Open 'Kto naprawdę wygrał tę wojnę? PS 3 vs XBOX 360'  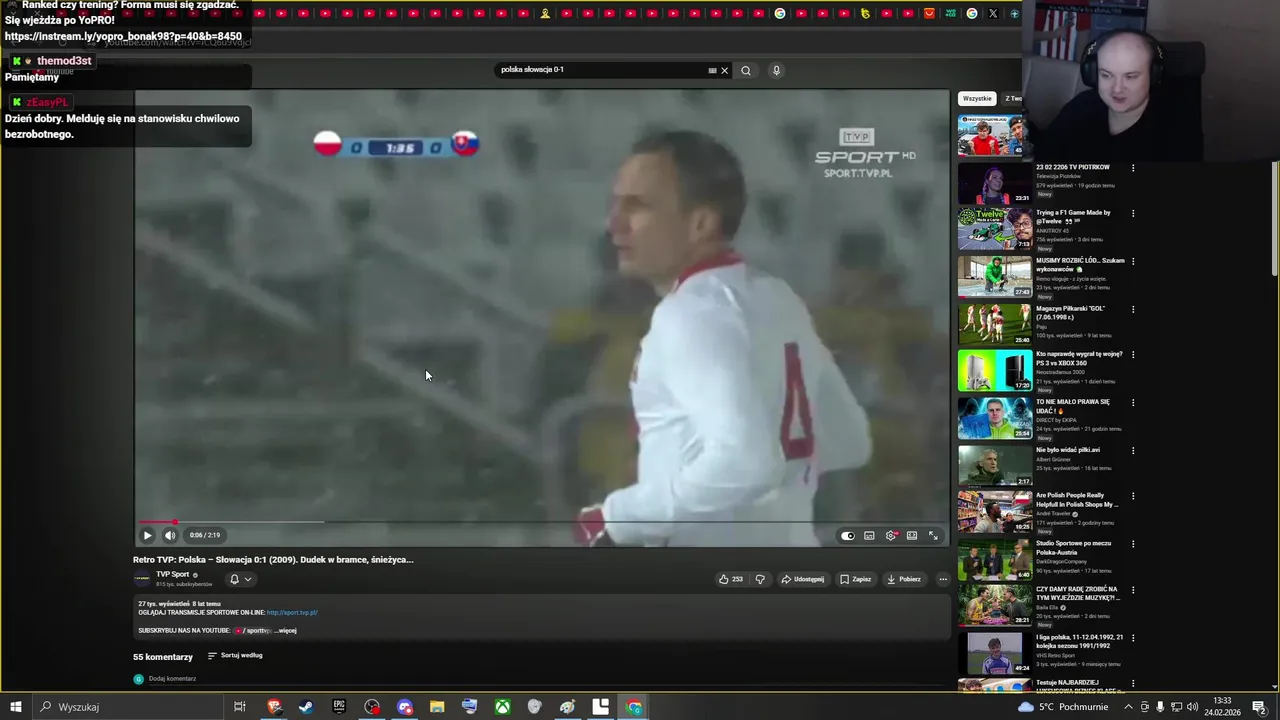click(x=1080, y=358)
